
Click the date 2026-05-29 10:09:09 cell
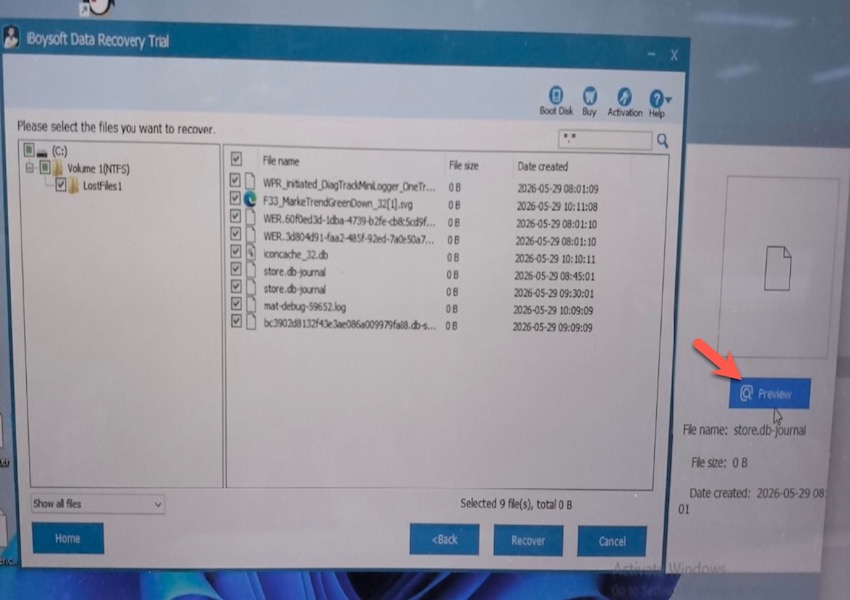coord(553,311)
